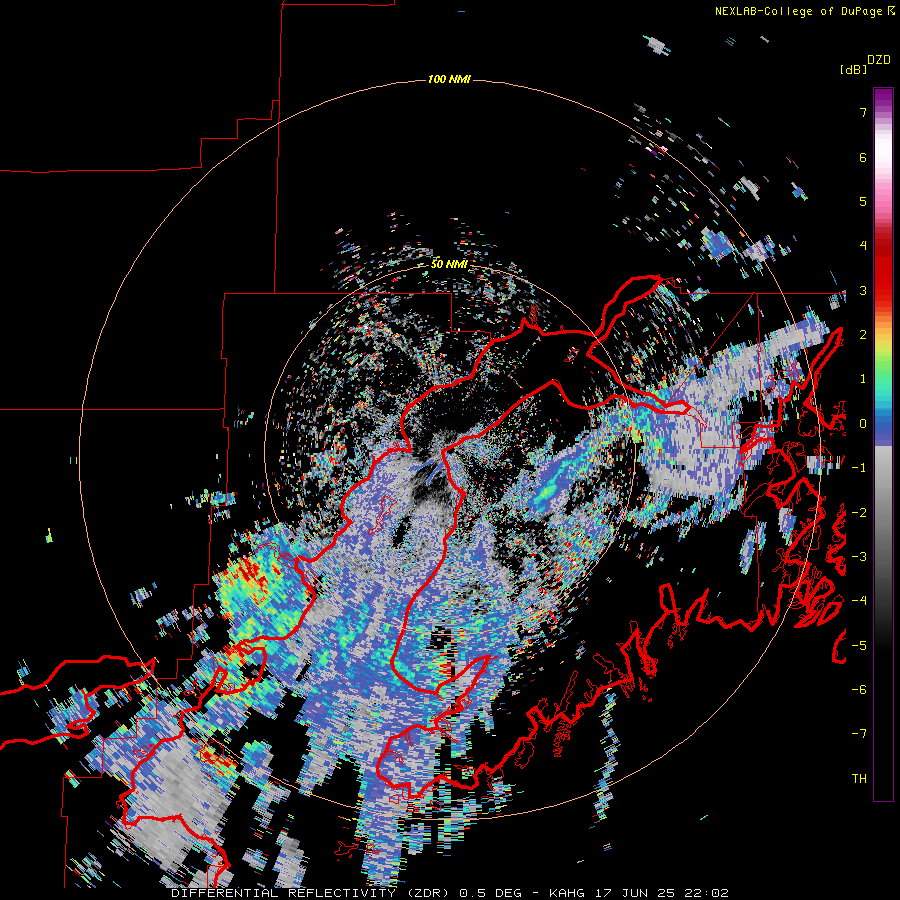Click the 6 tick on the color scale

click(x=863, y=157)
